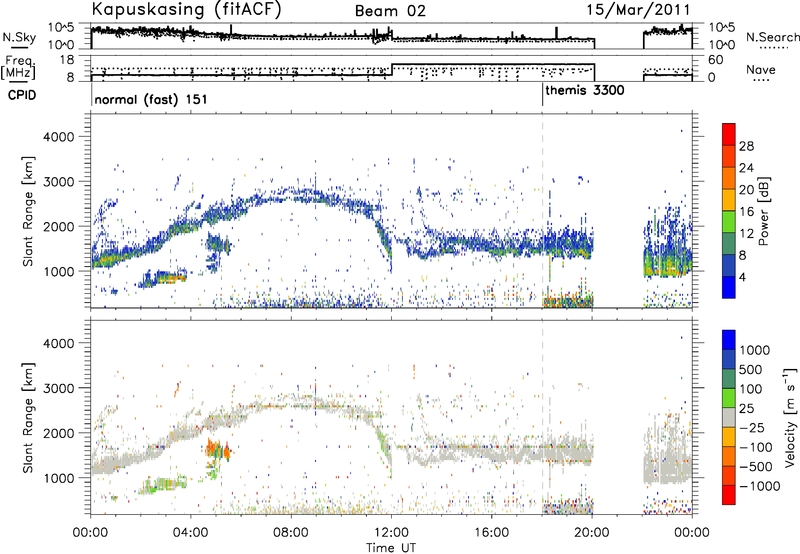800x554 pixels.
Task: Select the 12 dB label on Power colorbar
Action: click(746, 234)
